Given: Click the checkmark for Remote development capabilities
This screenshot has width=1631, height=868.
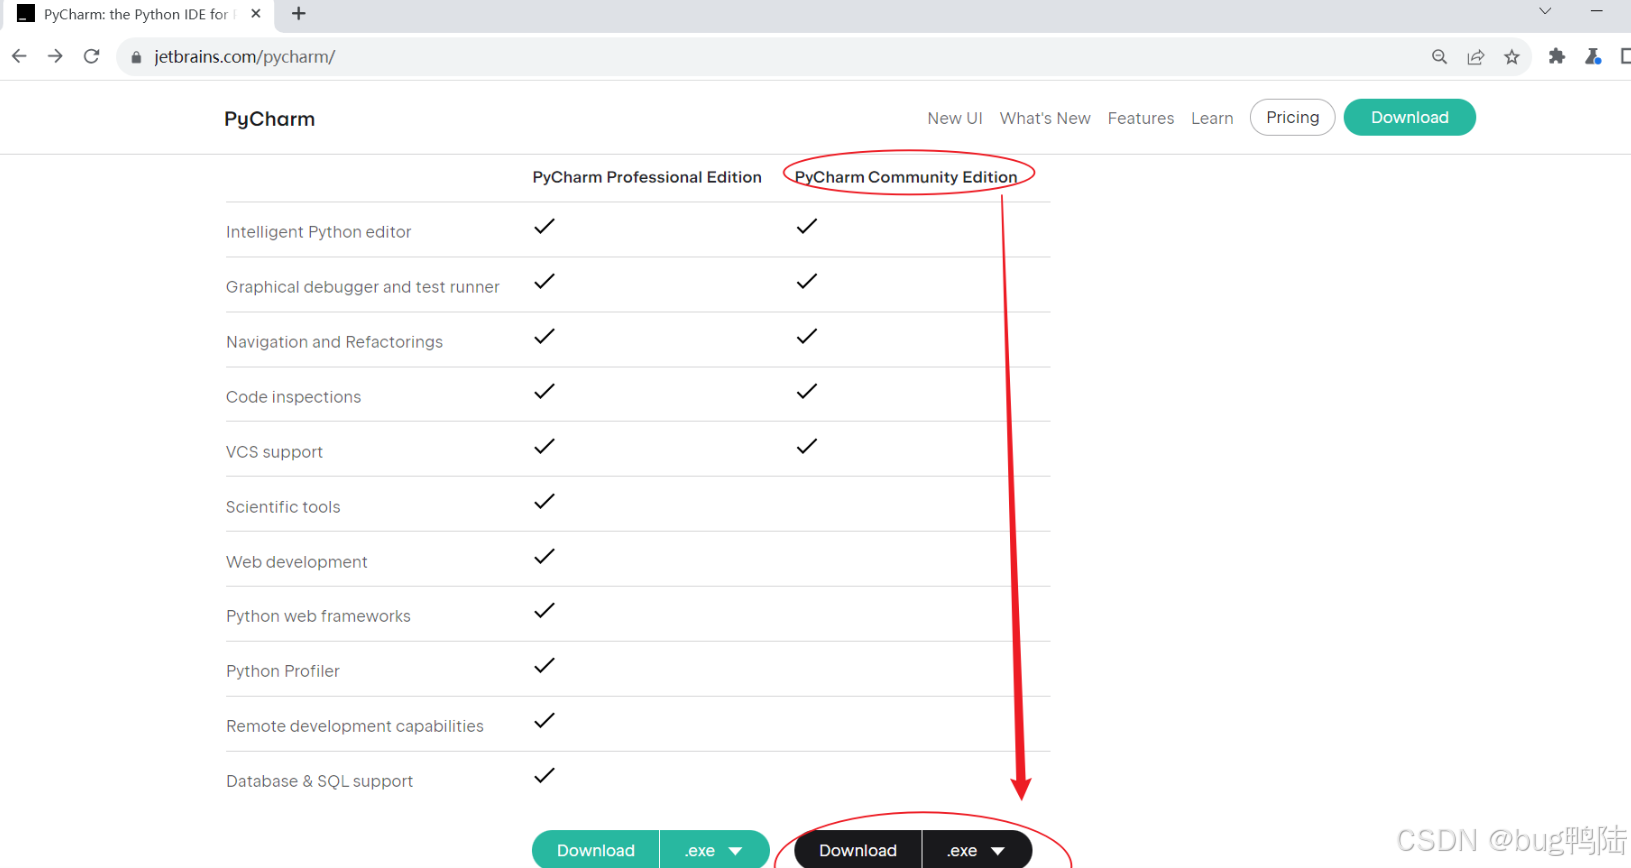Looking at the screenshot, I should [544, 720].
